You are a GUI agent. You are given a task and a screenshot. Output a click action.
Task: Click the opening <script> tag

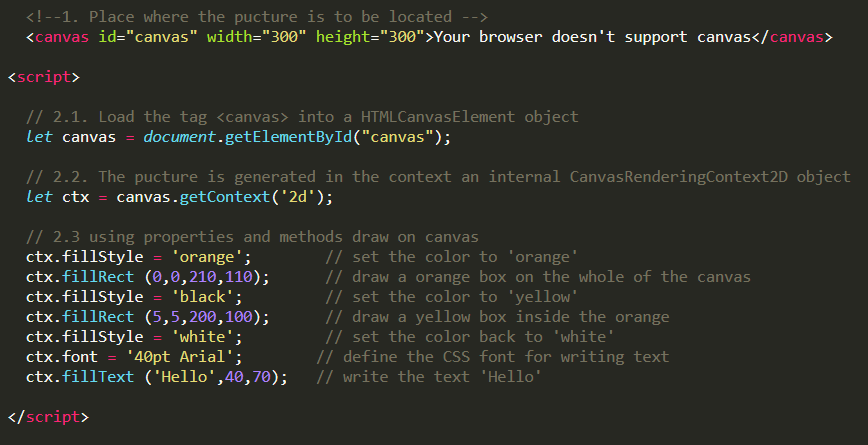(44, 77)
